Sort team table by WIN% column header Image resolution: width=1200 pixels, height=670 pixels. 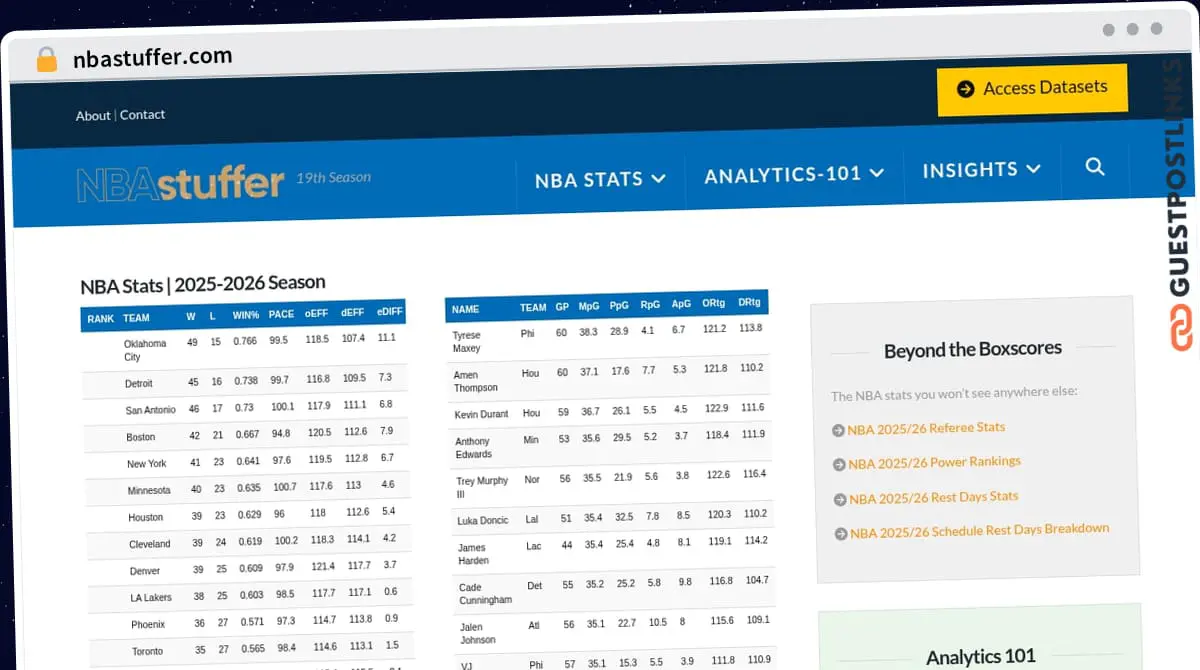(246, 315)
